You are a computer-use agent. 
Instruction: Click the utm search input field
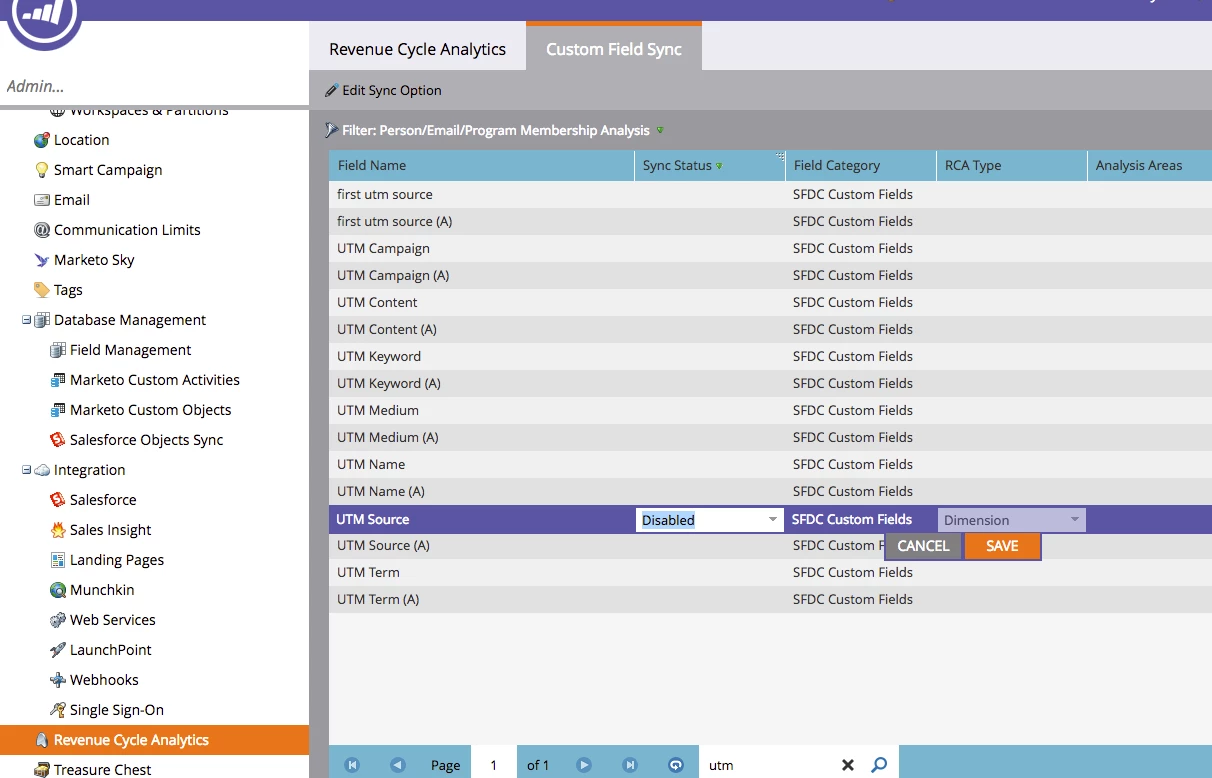[x=770, y=765]
